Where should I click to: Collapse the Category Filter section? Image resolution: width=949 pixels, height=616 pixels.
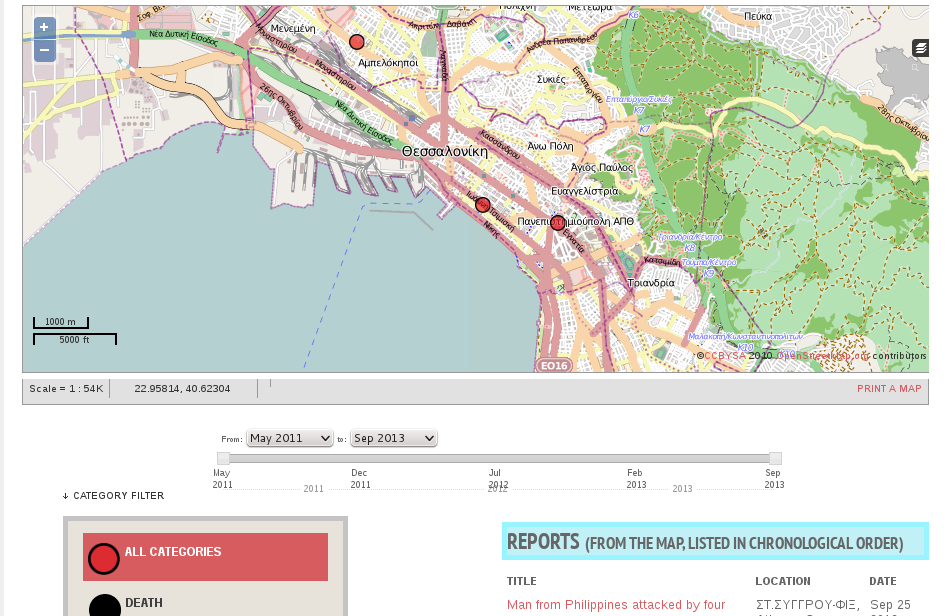point(113,496)
